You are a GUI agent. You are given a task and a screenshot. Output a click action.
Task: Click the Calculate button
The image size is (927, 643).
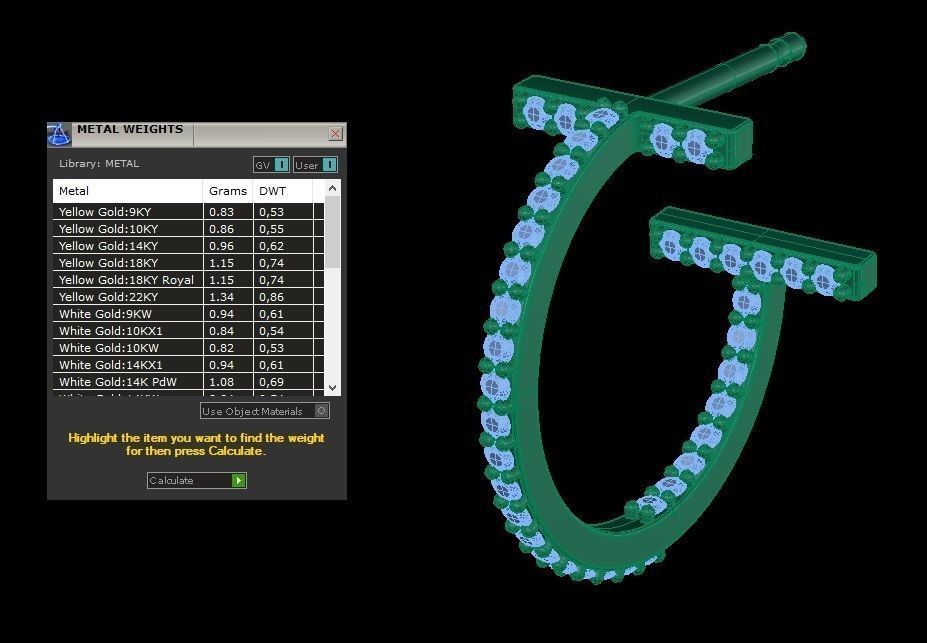point(196,480)
